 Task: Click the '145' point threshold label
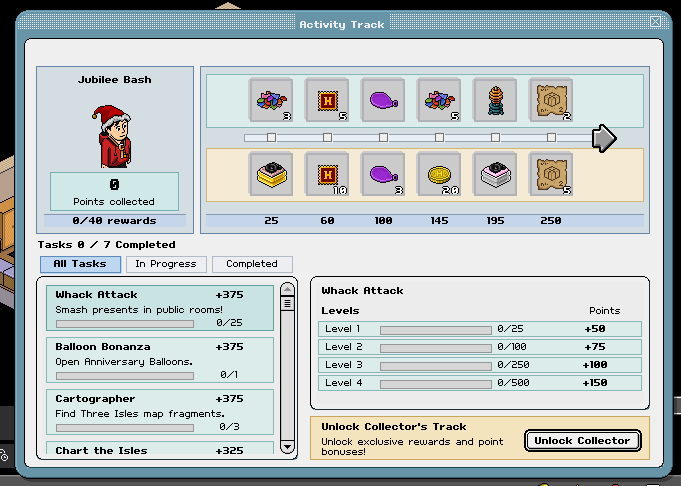439,221
